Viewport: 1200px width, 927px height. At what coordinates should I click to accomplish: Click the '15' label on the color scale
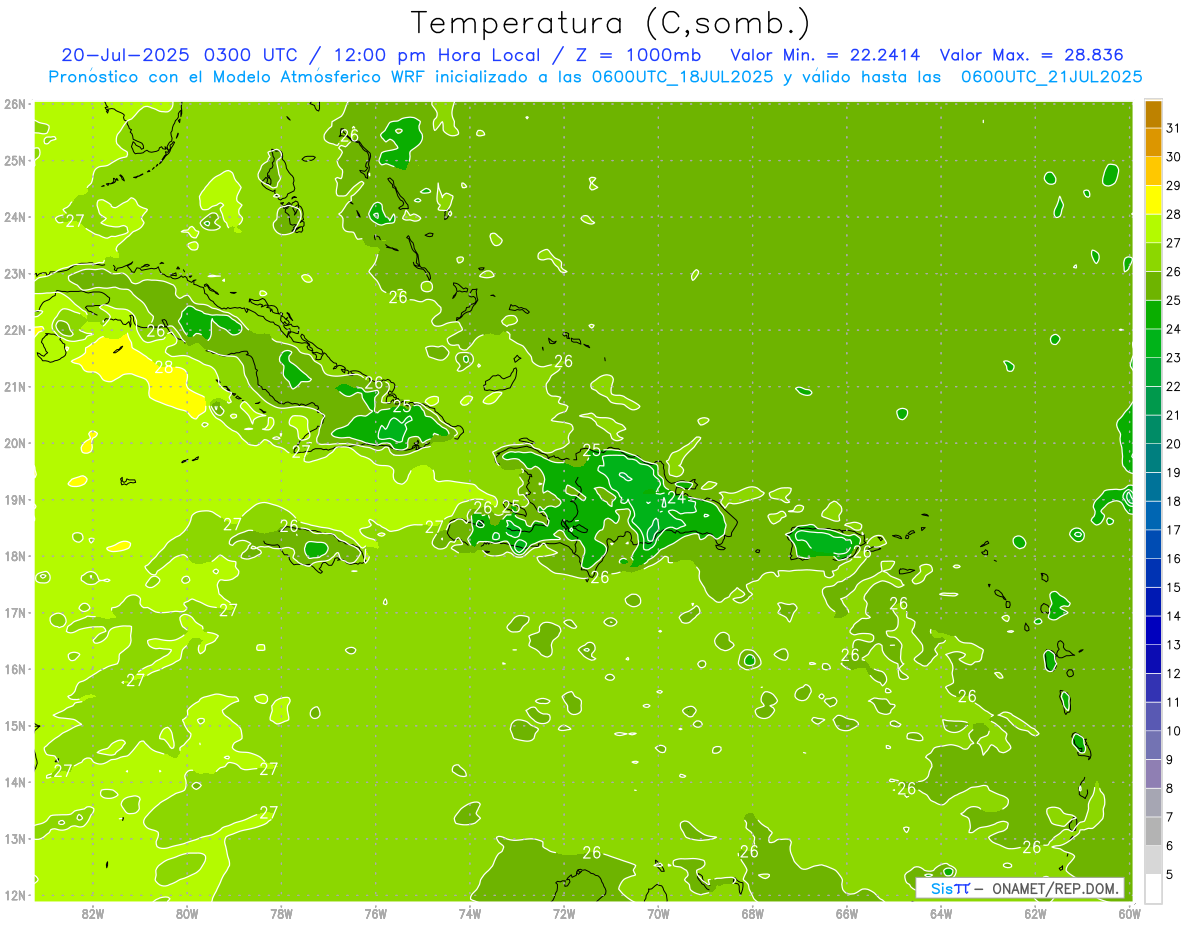pyautogui.click(x=1173, y=587)
